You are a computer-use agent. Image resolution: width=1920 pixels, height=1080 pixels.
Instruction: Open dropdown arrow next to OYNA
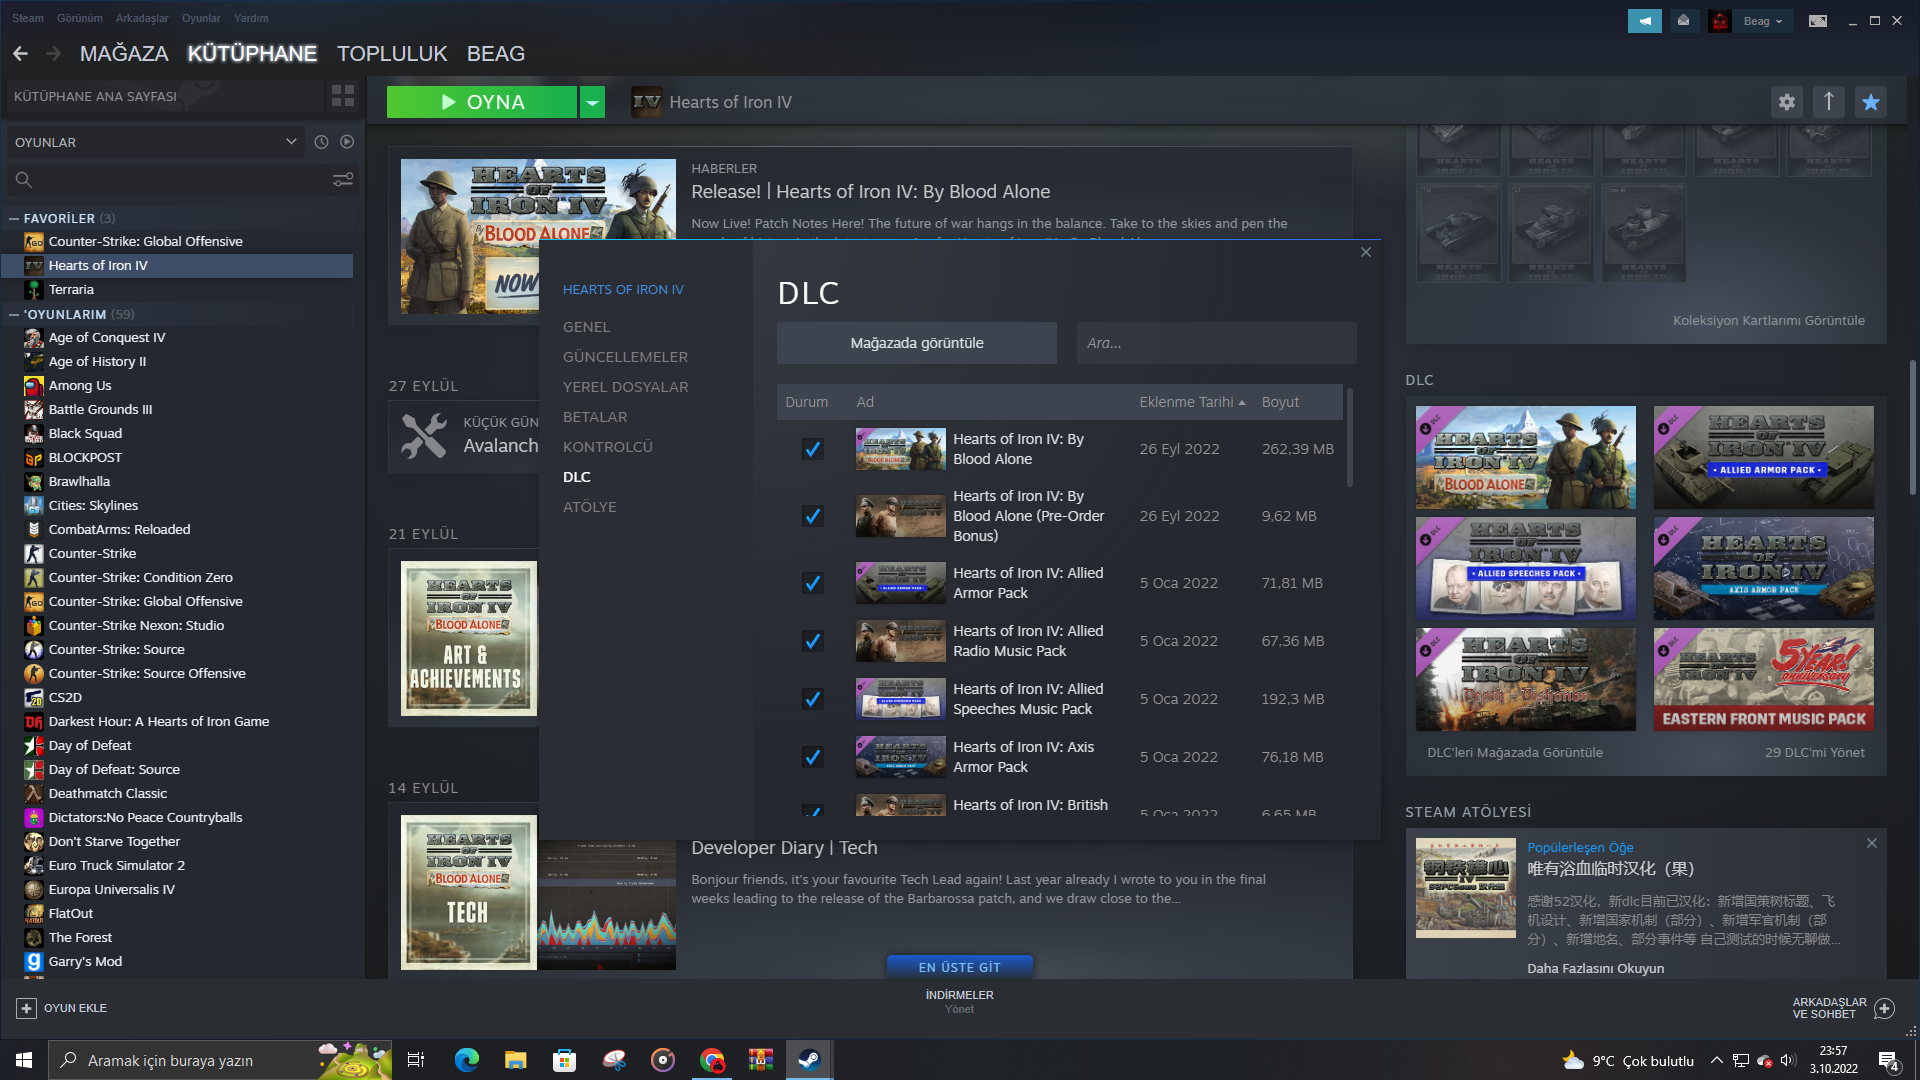pos(593,102)
